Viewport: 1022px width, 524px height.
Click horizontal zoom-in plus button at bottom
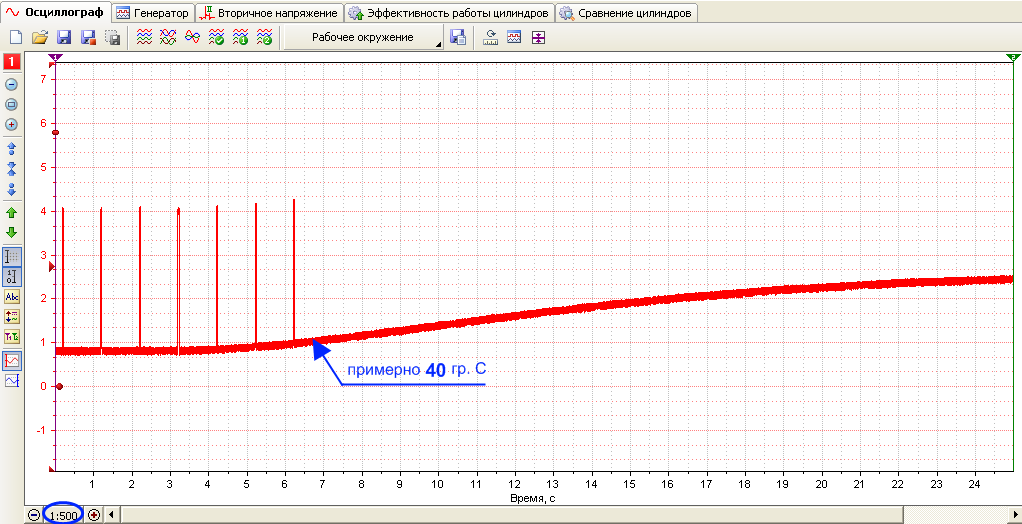coord(95,516)
